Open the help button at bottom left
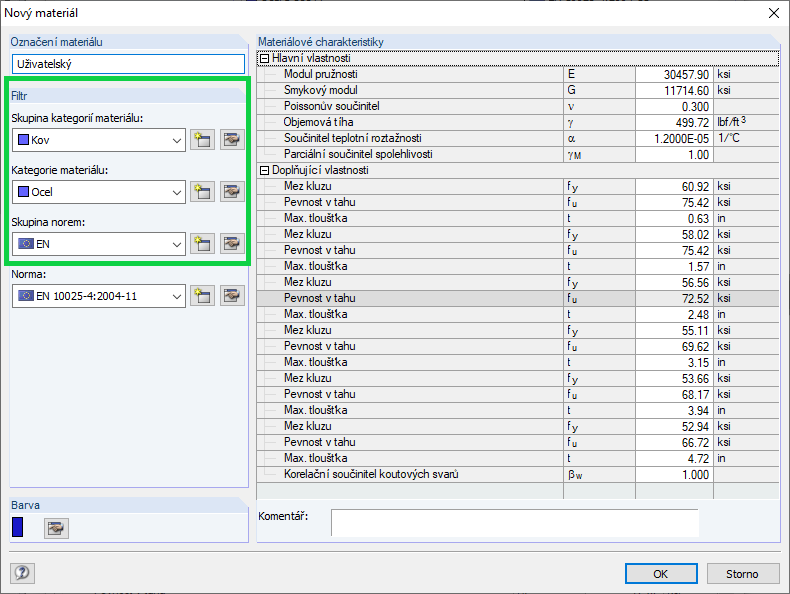Image resolution: width=790 pixels, height=594 pixels. pos(22,573)
